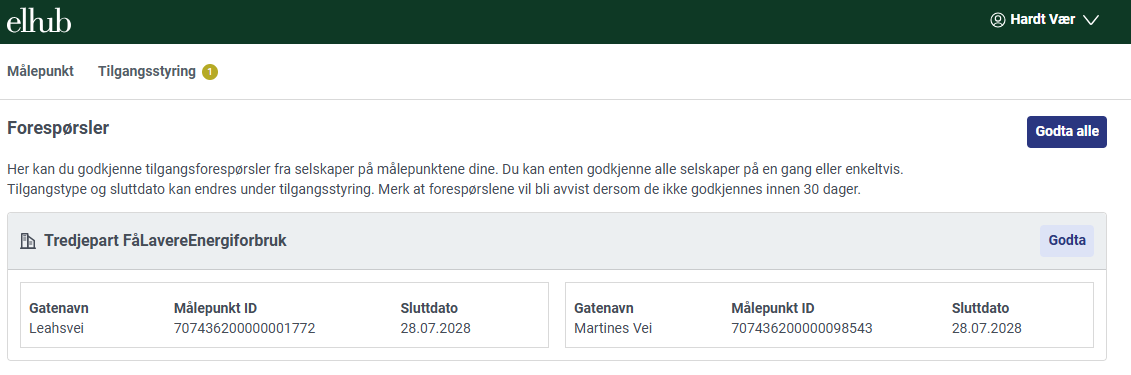
Task: Open the Hardt Vær user menu
Action: tap(1044, 20)
